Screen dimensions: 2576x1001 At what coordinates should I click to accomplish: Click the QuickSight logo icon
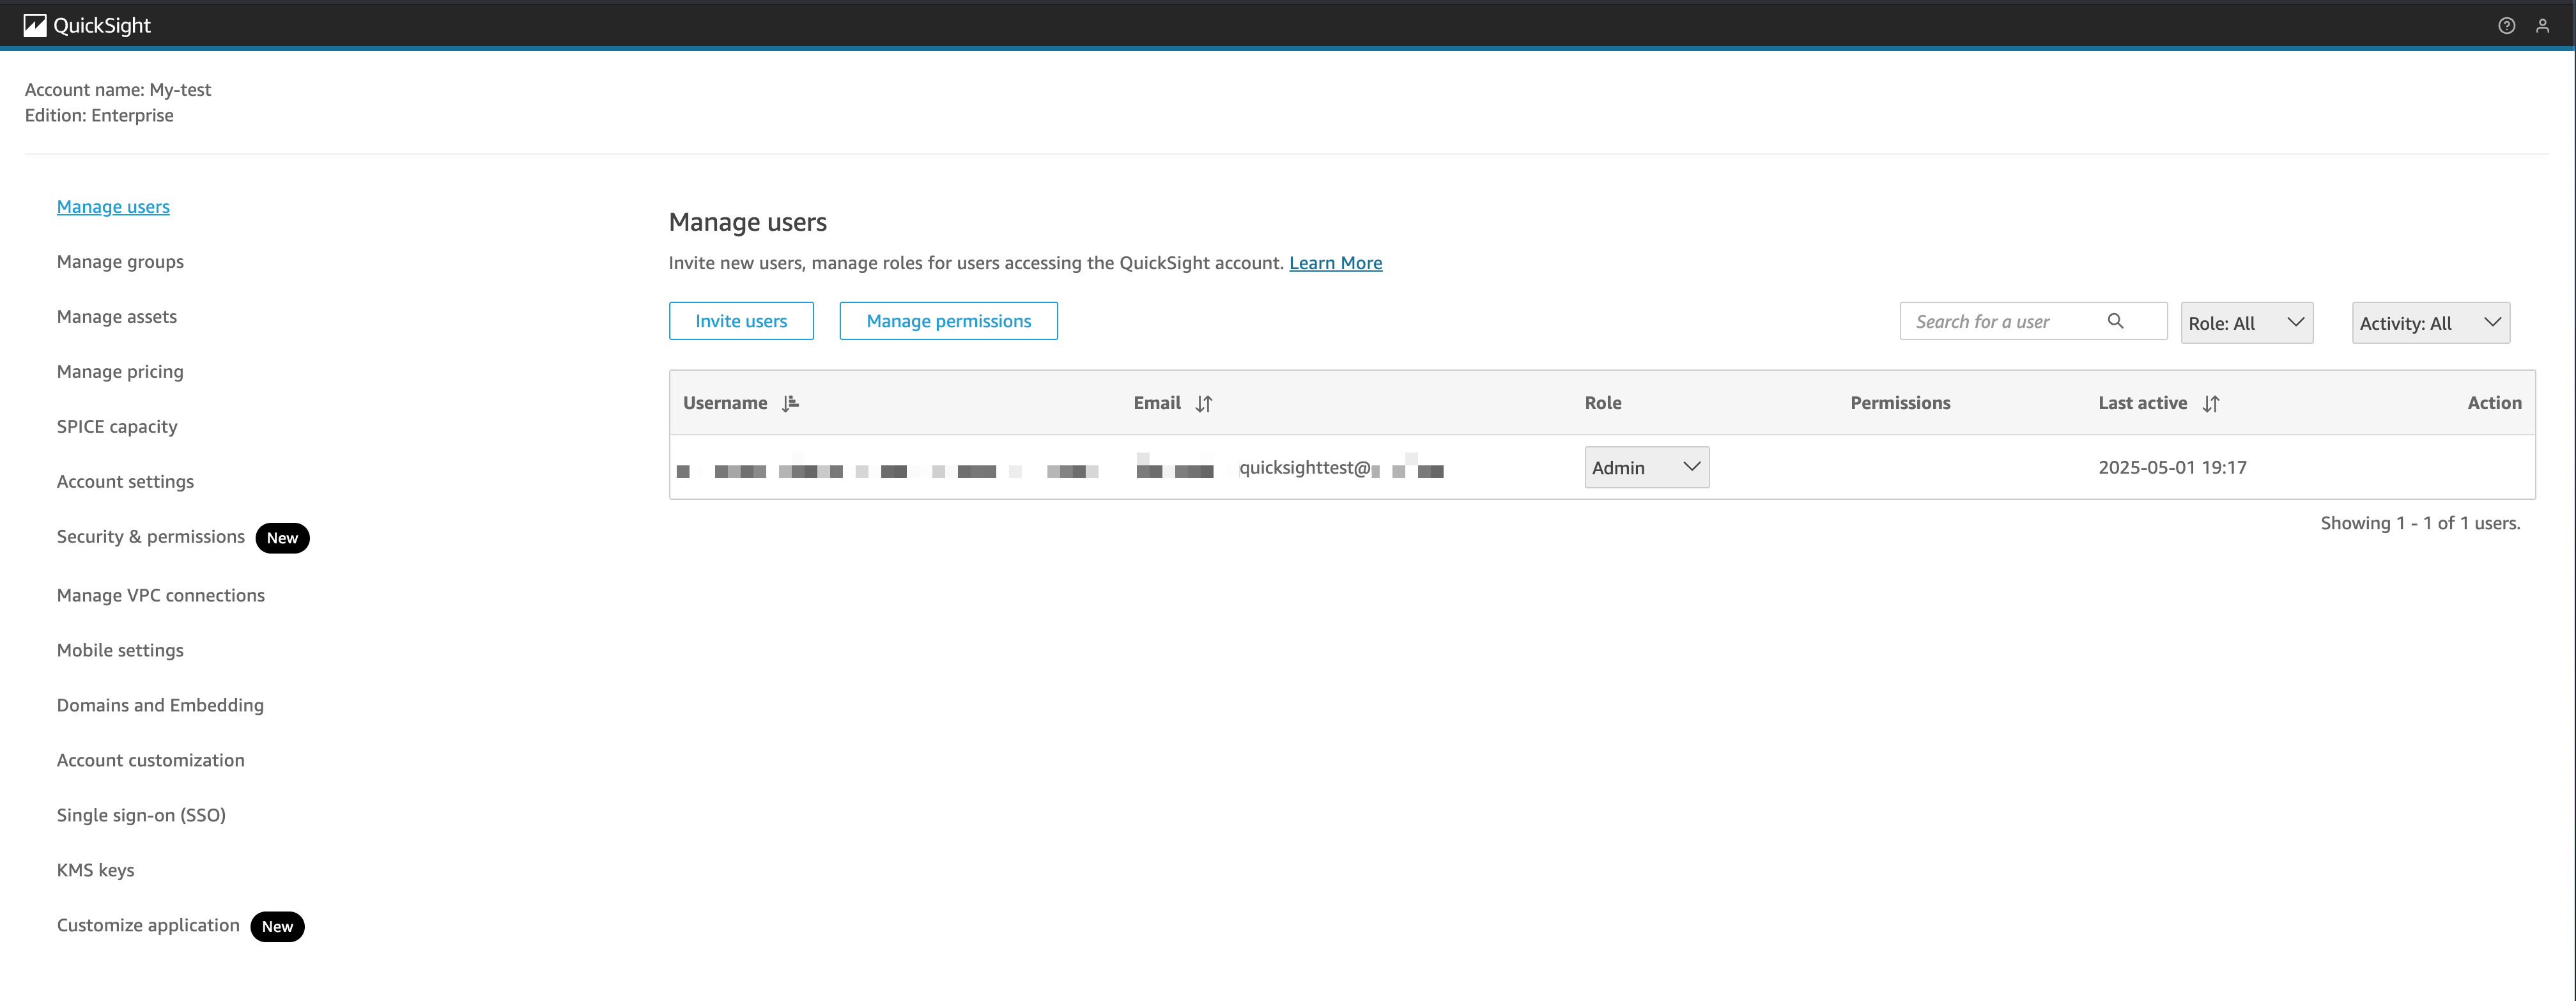coord(35,25)
